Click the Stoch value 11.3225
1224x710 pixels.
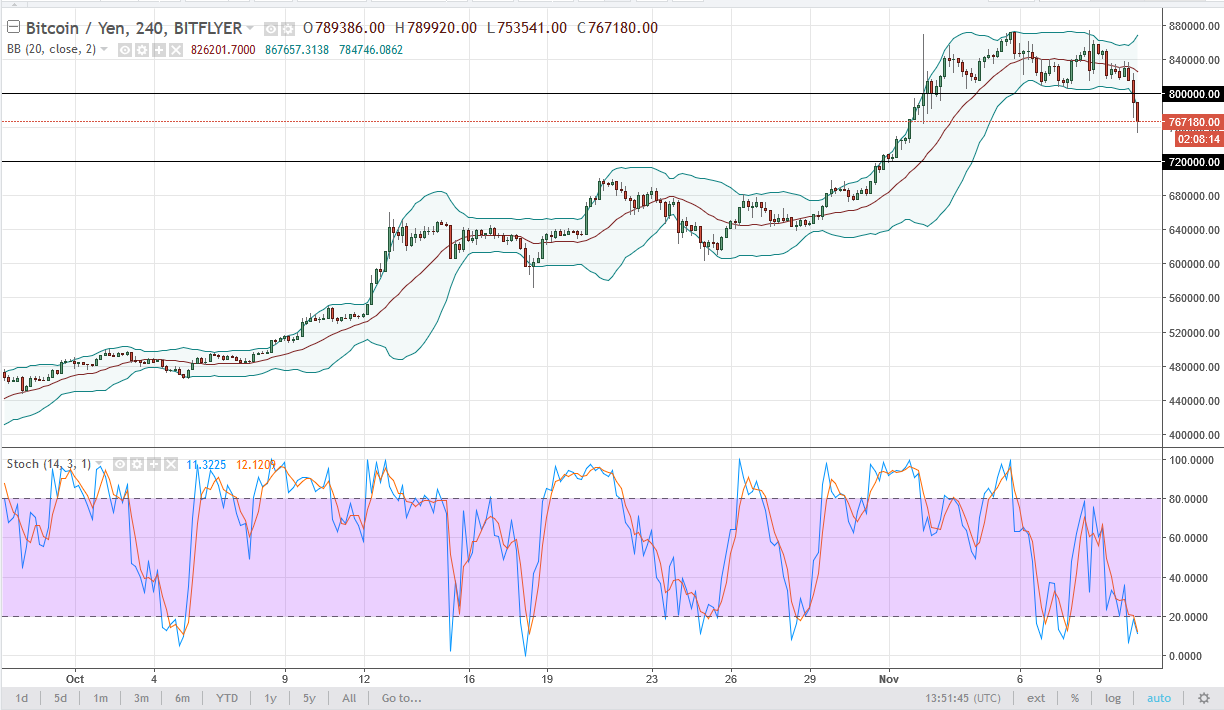(x=206, y=464)
